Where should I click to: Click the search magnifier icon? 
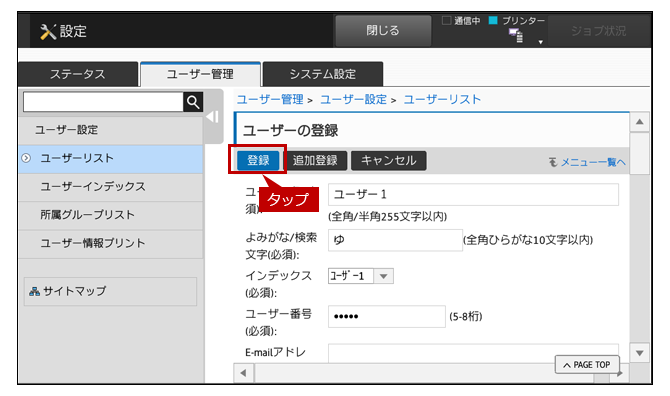pyautogui.click(x=193, y=102)
